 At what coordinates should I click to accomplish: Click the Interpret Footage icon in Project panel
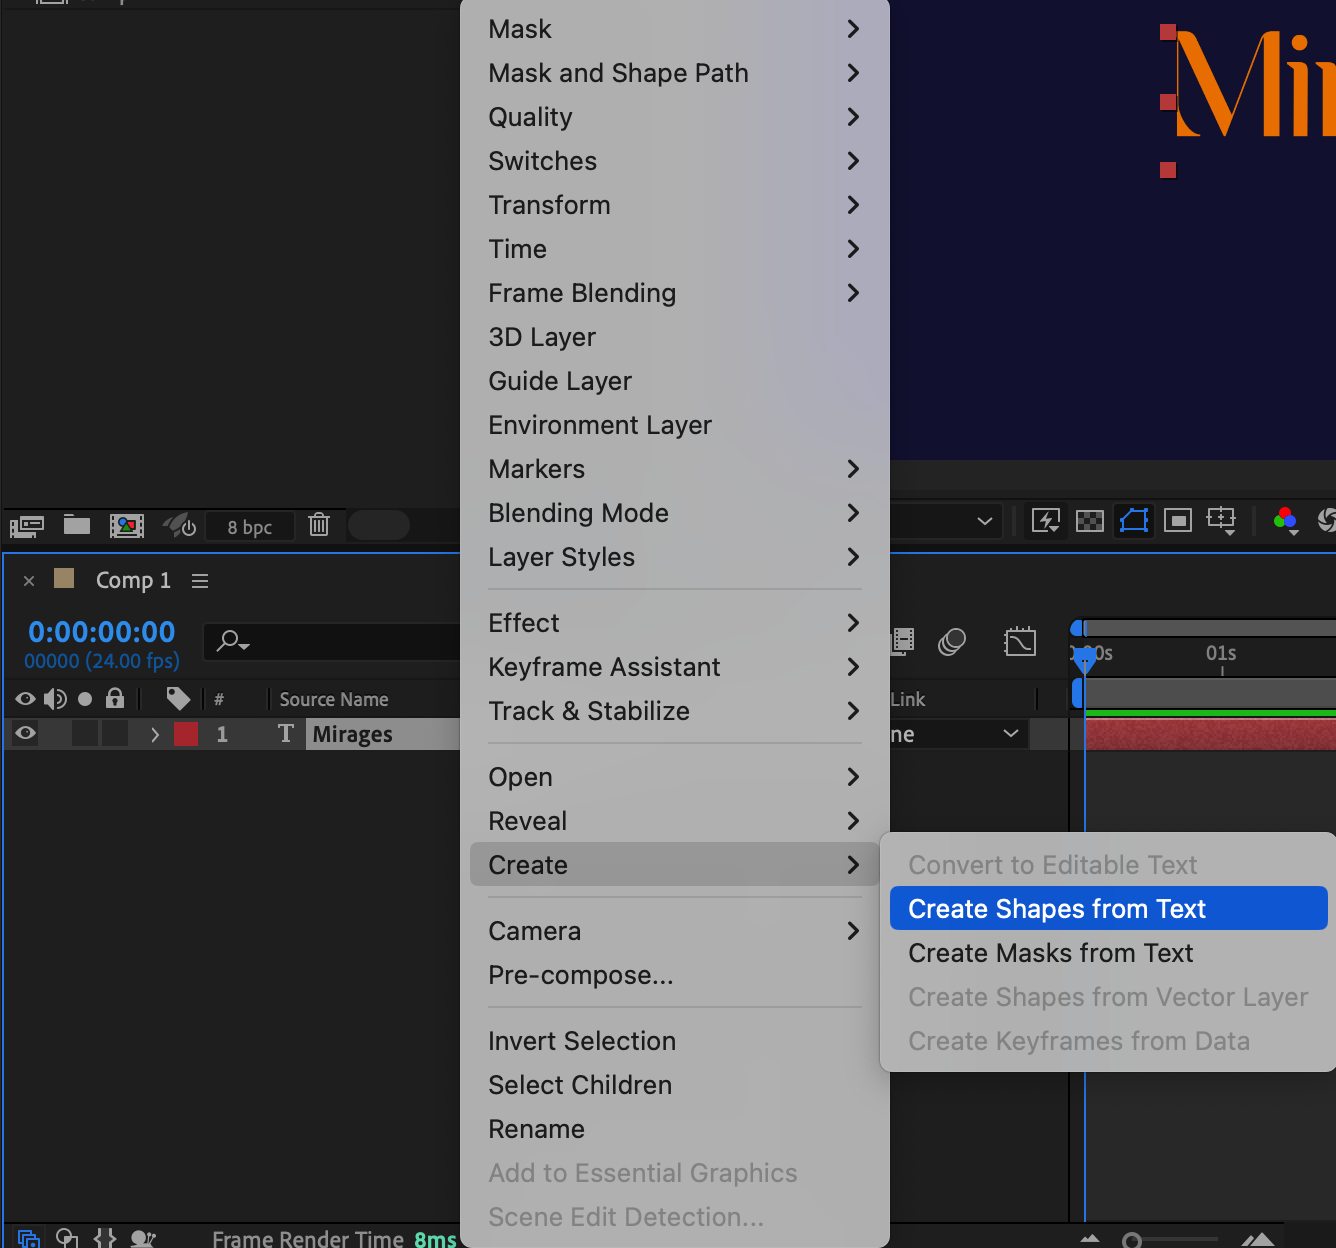point(27,525)
